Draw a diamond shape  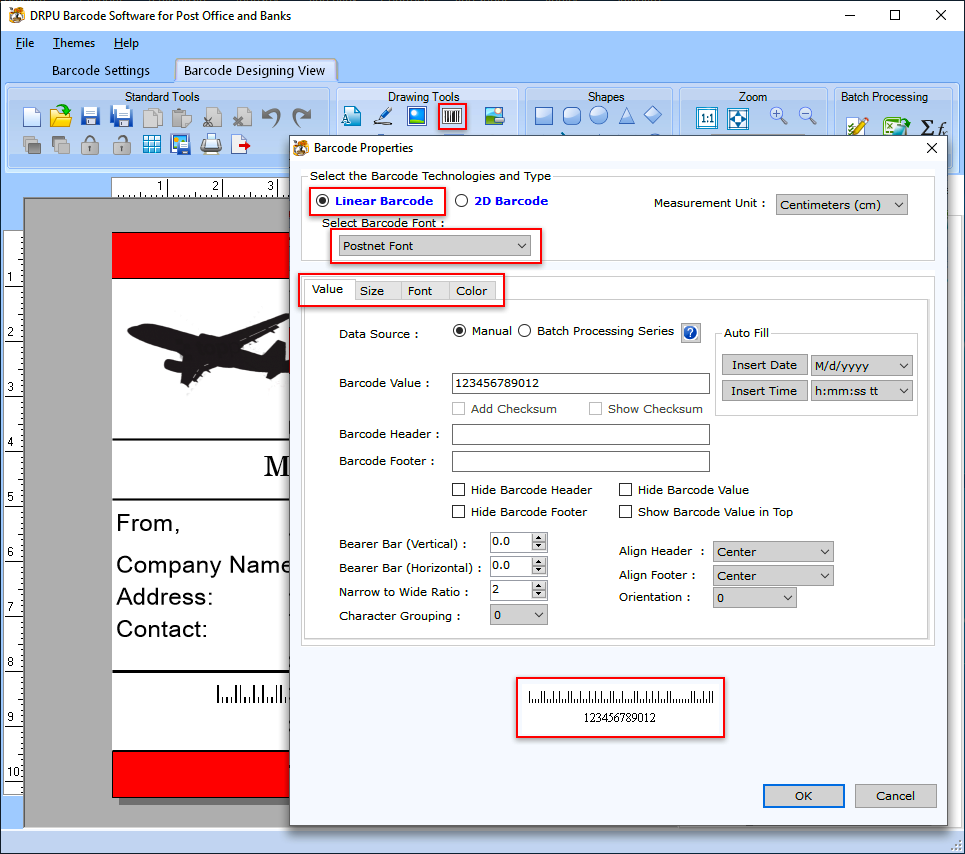[653, 115]
